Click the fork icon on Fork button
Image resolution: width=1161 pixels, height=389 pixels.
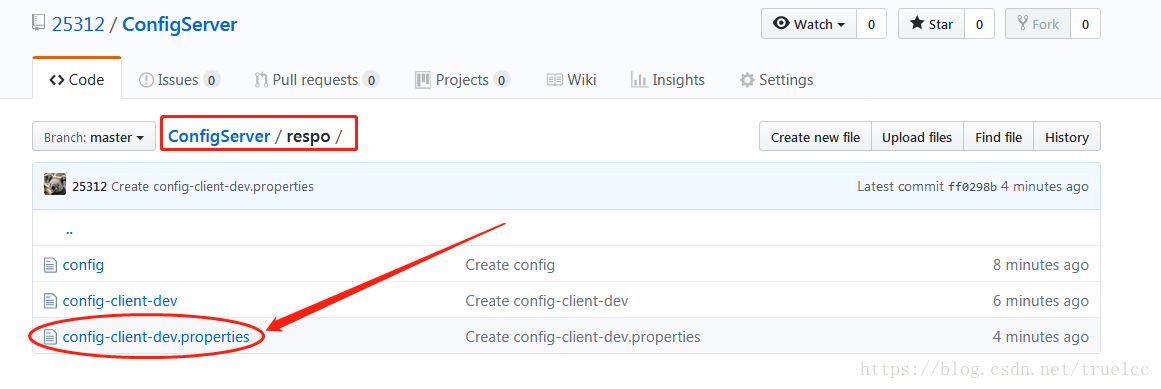pyautogui.click(x=1023, y=24)
